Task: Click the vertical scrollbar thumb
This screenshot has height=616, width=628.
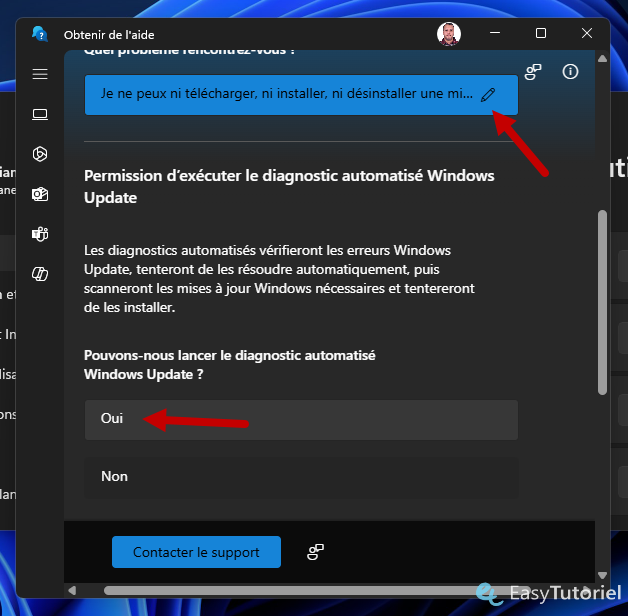Action: 602,302
